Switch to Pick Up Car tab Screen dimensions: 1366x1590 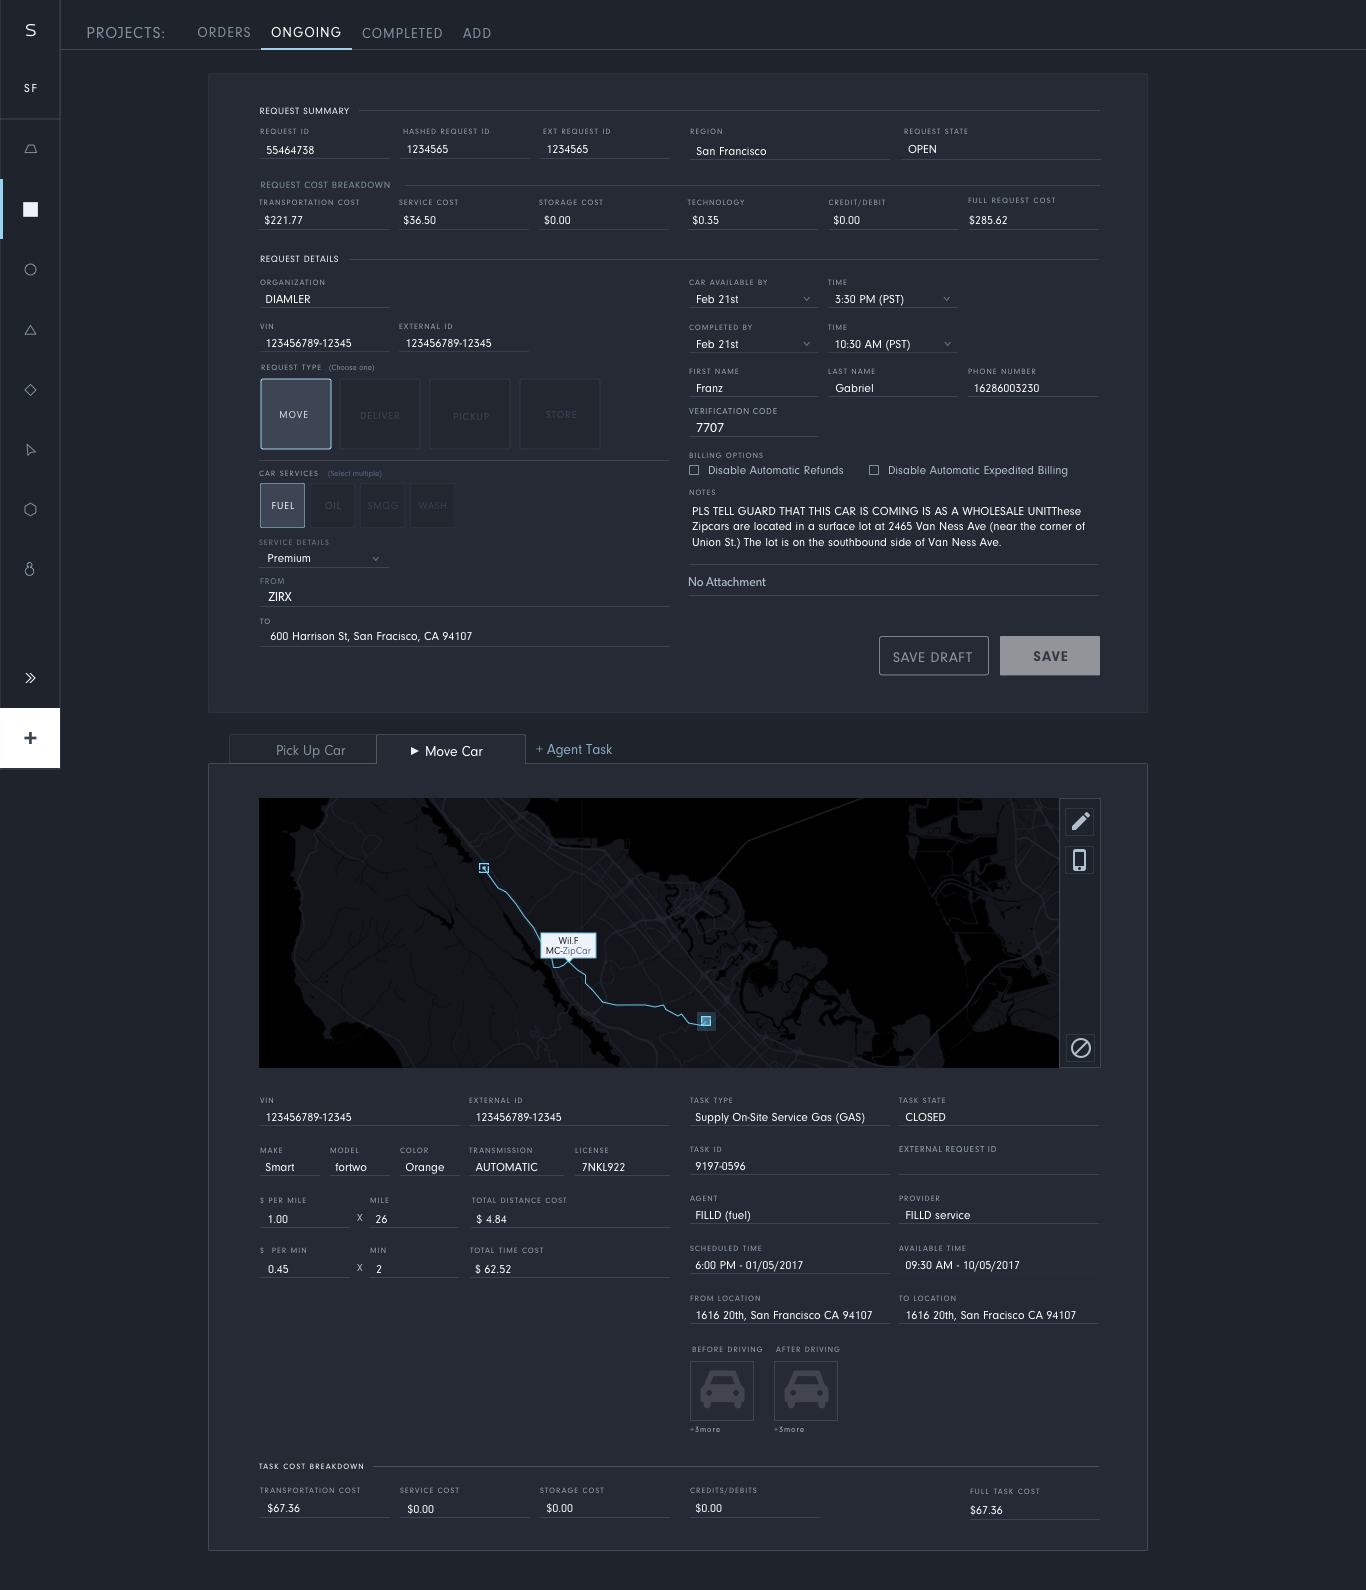pyautogui.click(x=303, y=750)
